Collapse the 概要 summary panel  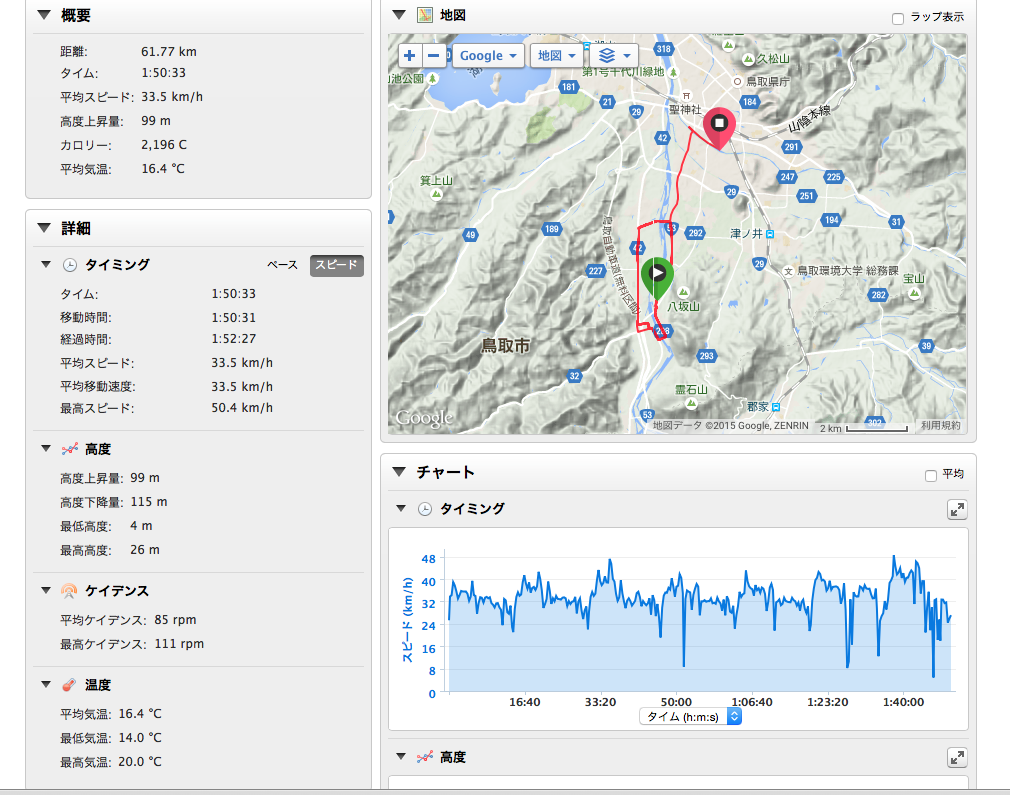(x=43, y=16)
